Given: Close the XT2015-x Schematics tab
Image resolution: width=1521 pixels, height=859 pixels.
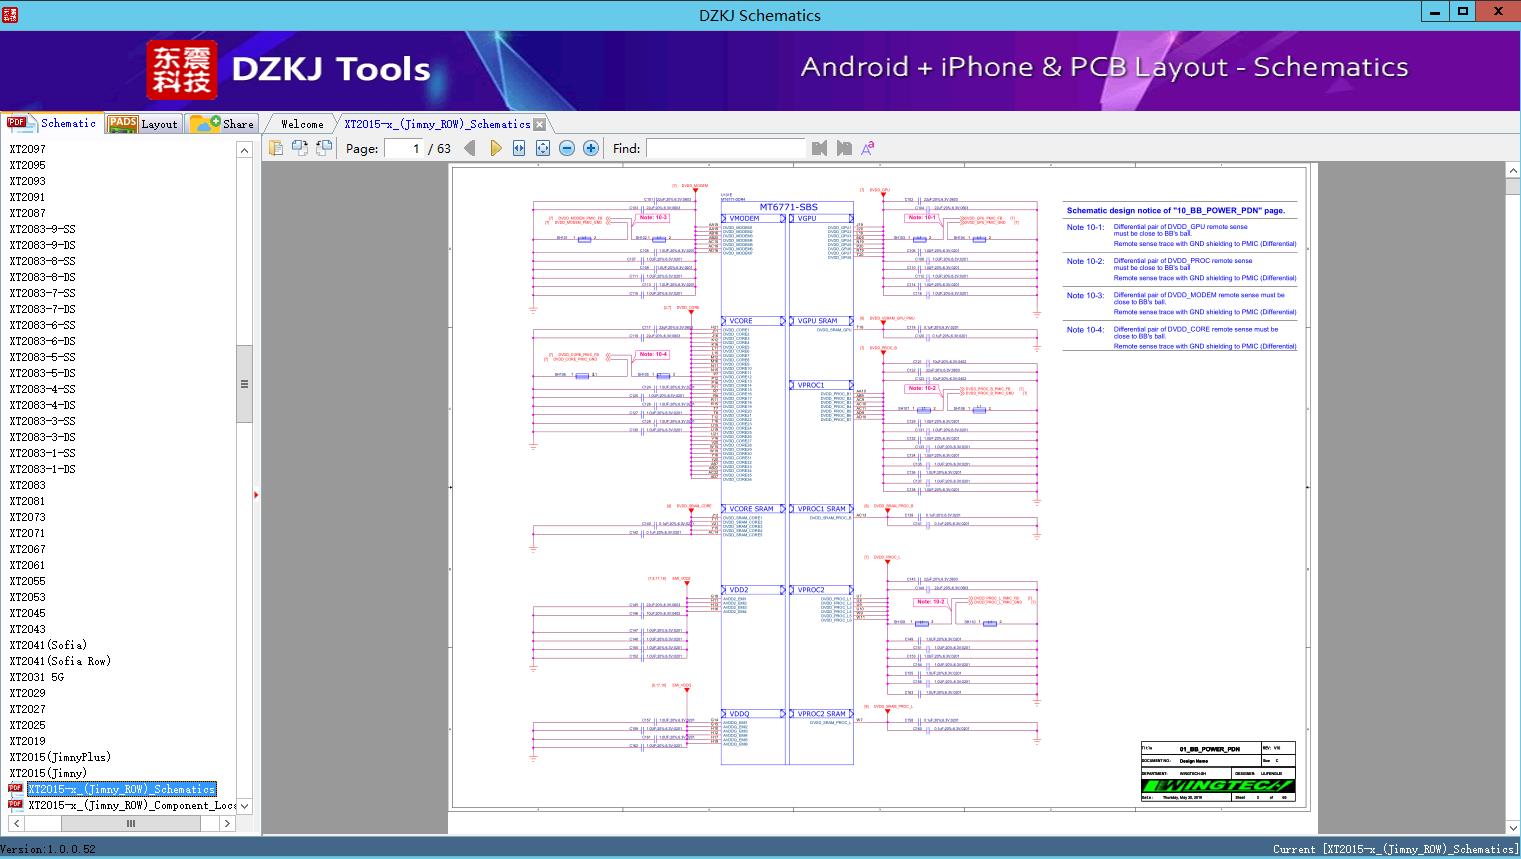Looking at the screenshot, I should point(540,124).
